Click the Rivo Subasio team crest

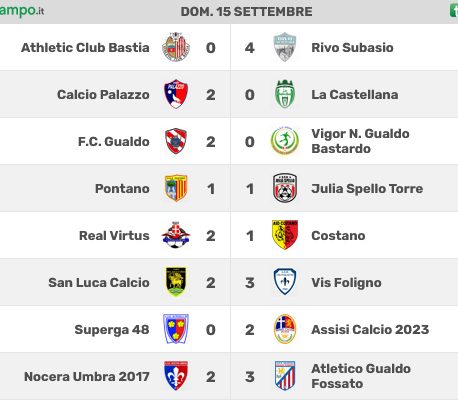[285, 47]
